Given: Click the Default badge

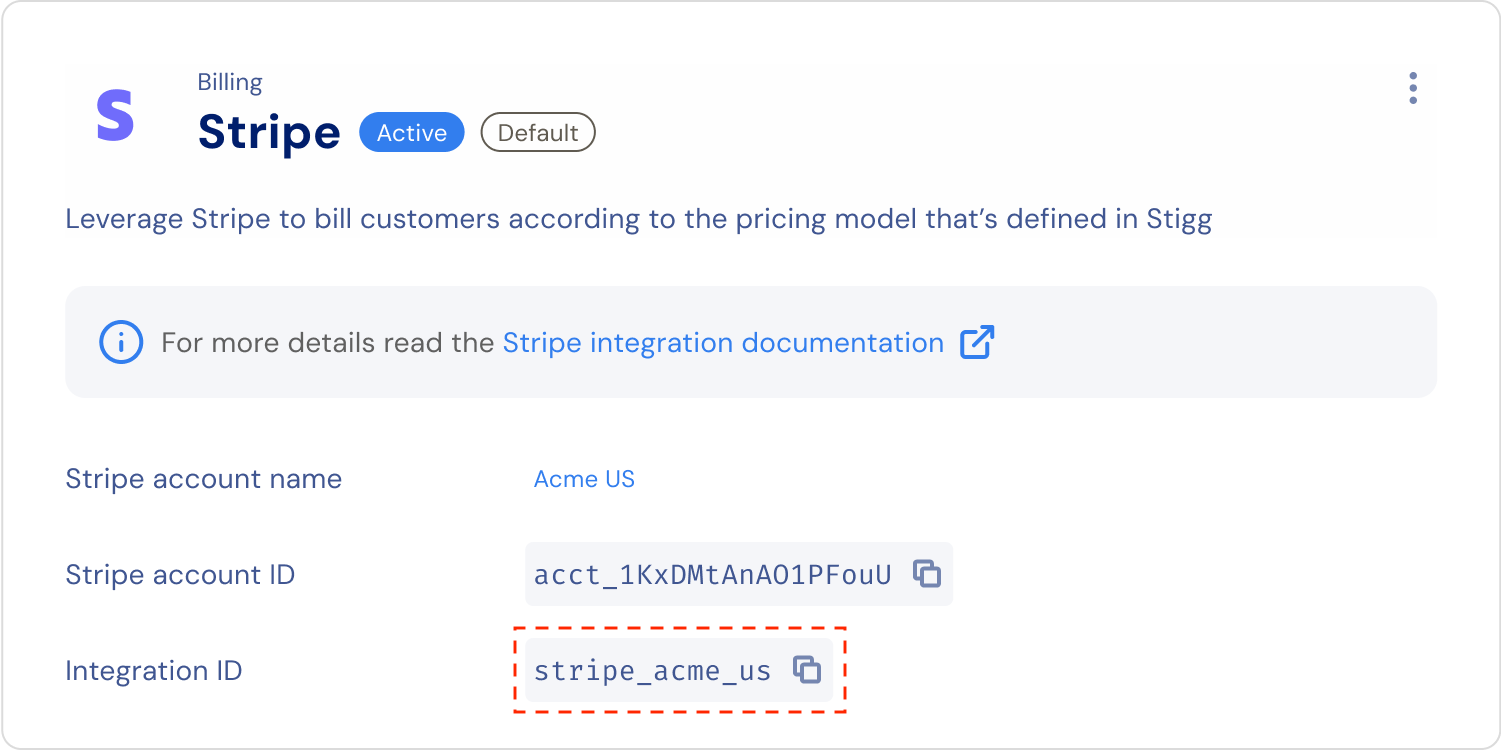Looking at the screenshot, I should [538, 133].
